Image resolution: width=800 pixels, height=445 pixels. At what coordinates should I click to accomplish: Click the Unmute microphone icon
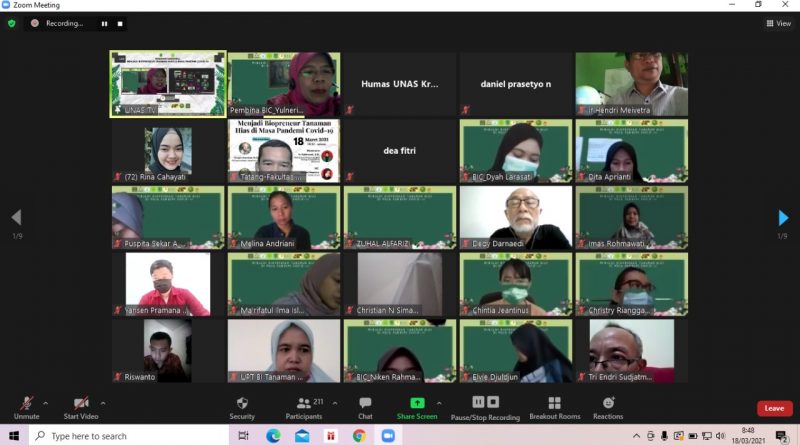(x=27, y=403)
